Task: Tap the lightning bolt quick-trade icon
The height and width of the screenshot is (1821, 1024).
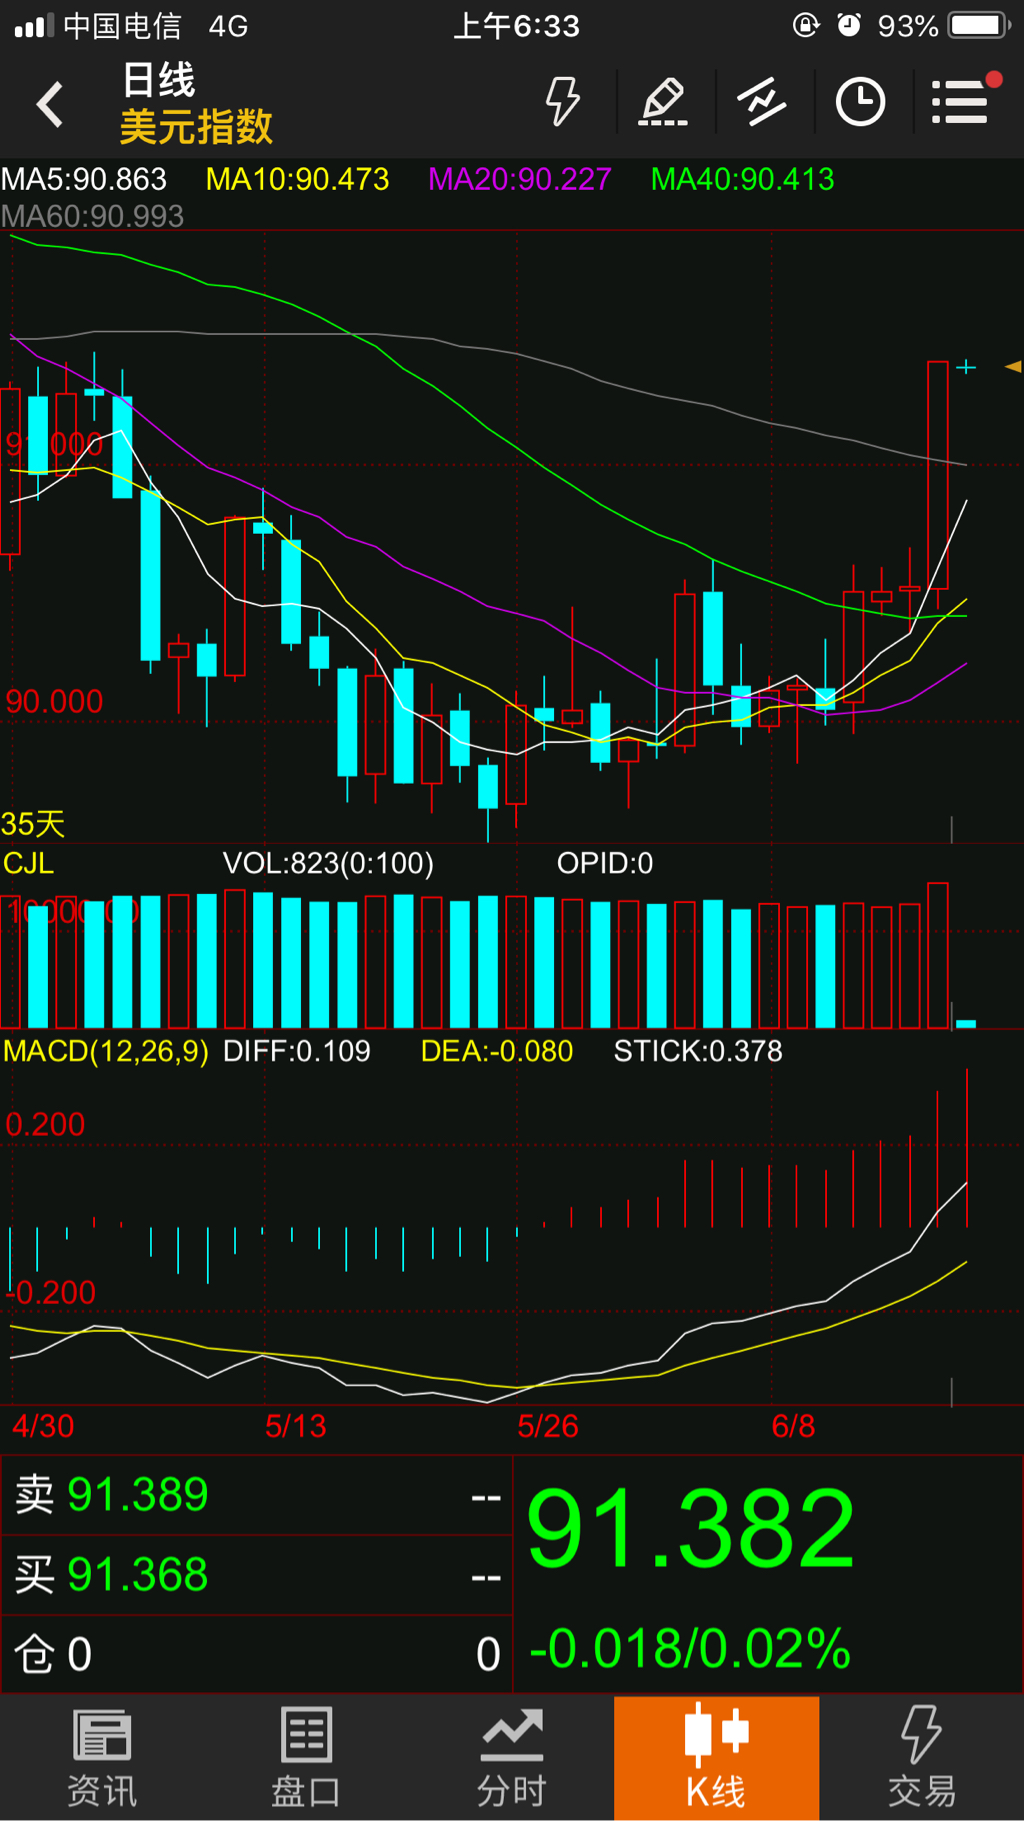Action: (562, 102)
